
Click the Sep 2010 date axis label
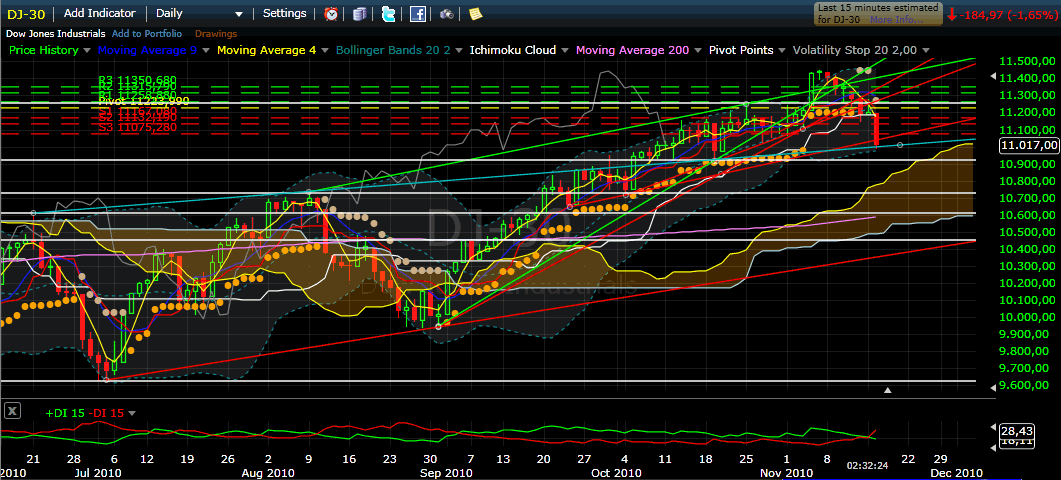click(x=444, y=472)
